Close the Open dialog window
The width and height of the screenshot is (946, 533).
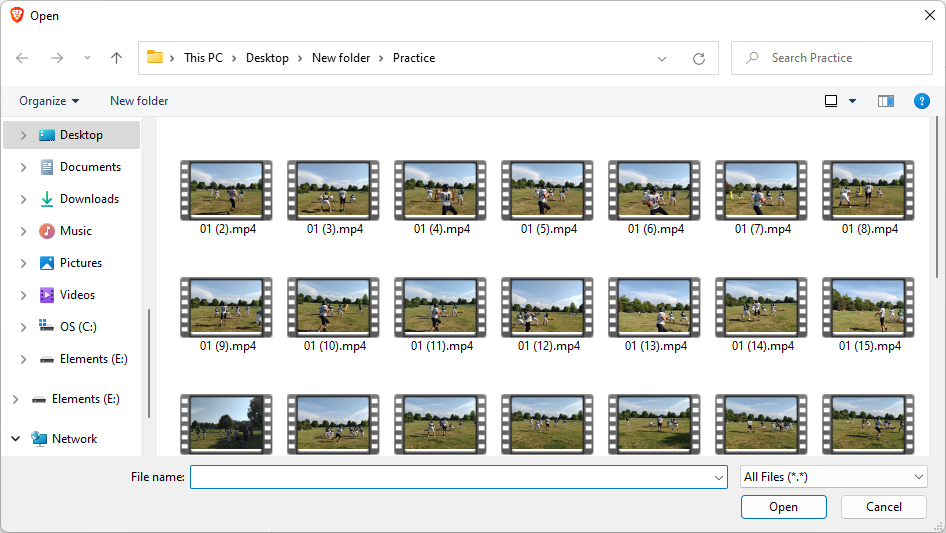click(930, 15)
